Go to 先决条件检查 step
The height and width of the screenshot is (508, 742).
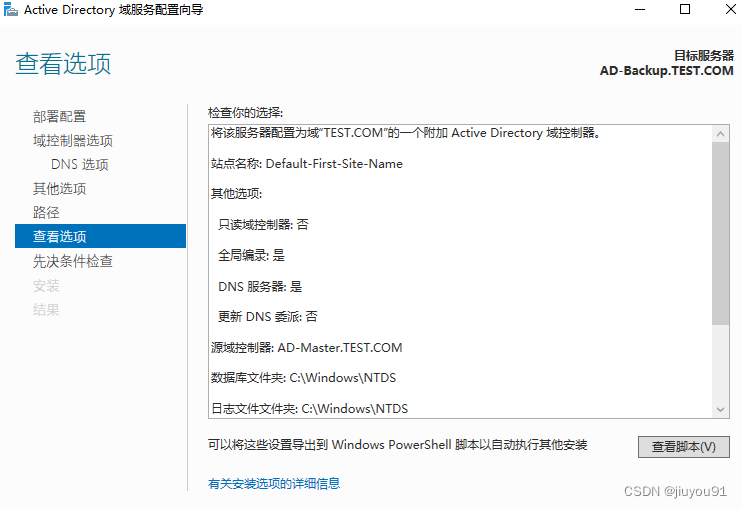[72, 261]
